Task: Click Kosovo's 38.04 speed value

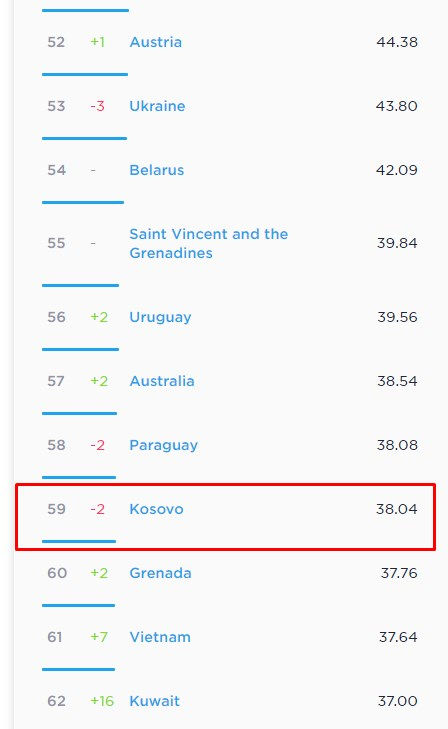Action: coord(397,509)
